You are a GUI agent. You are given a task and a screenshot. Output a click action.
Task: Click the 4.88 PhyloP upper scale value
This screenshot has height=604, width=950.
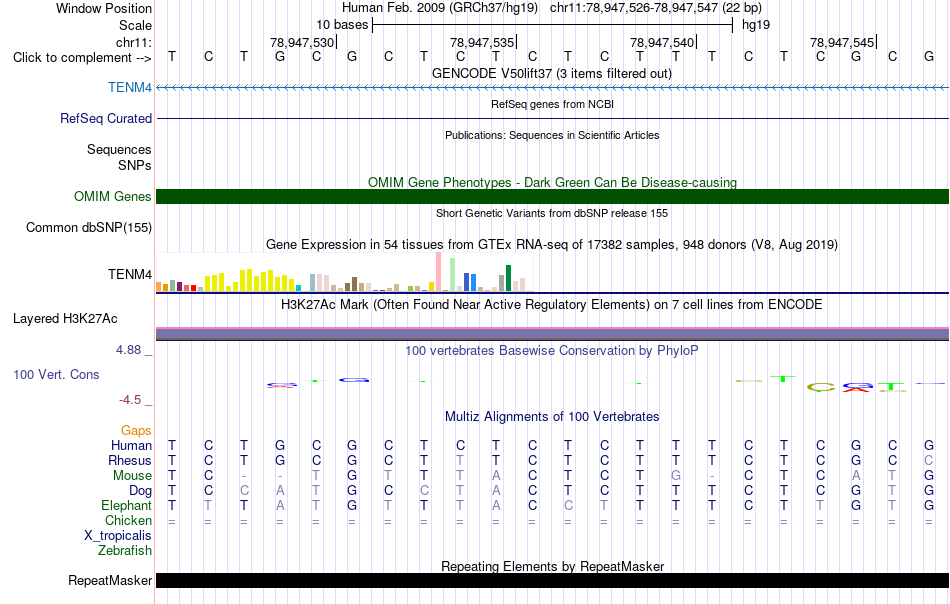coord(128,350)
